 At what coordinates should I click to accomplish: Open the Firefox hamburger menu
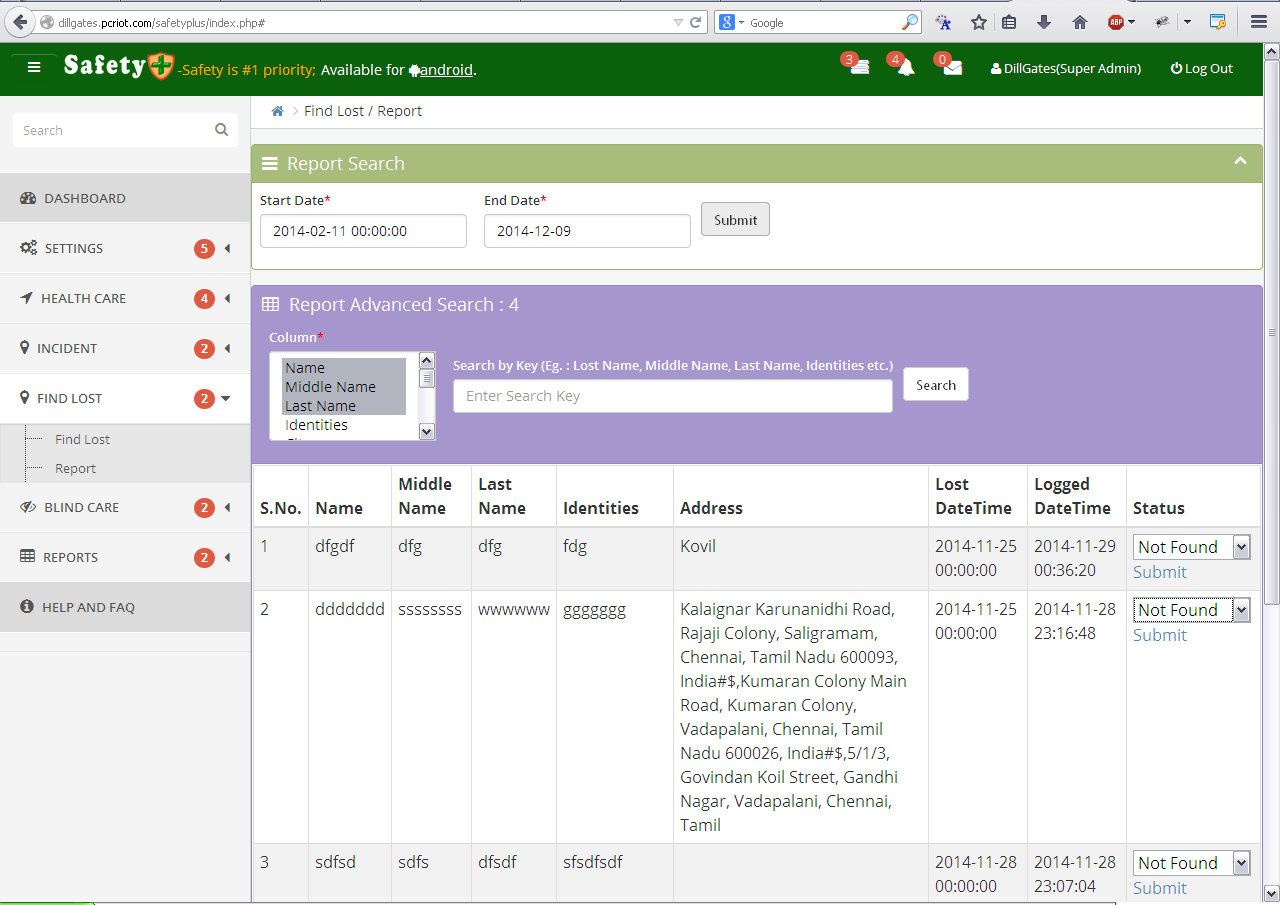(x=1259, y=22)
